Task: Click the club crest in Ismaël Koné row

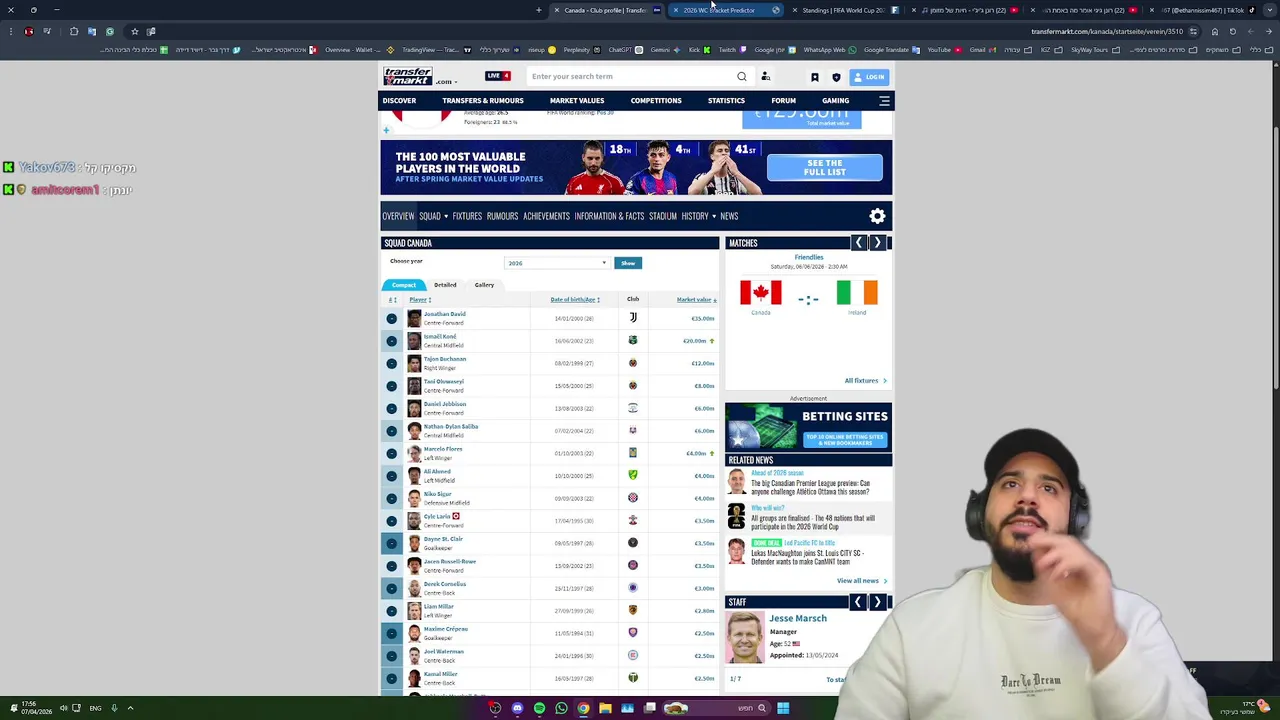Action: tap(633, 340)
